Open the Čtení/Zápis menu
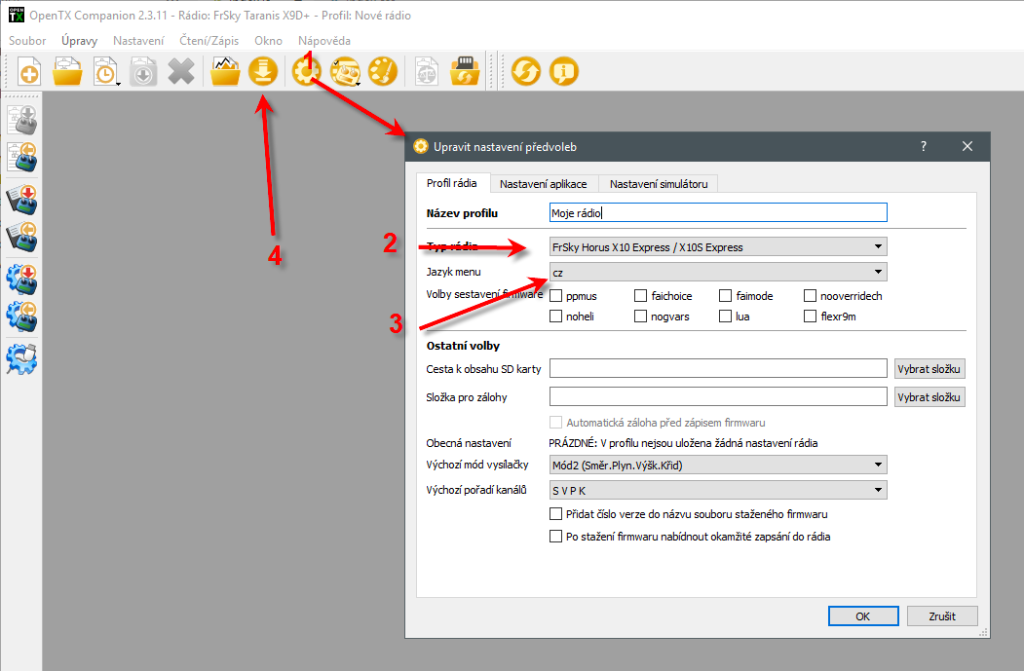The width and height of the screenshot is (1024, 671). [209, 41]
